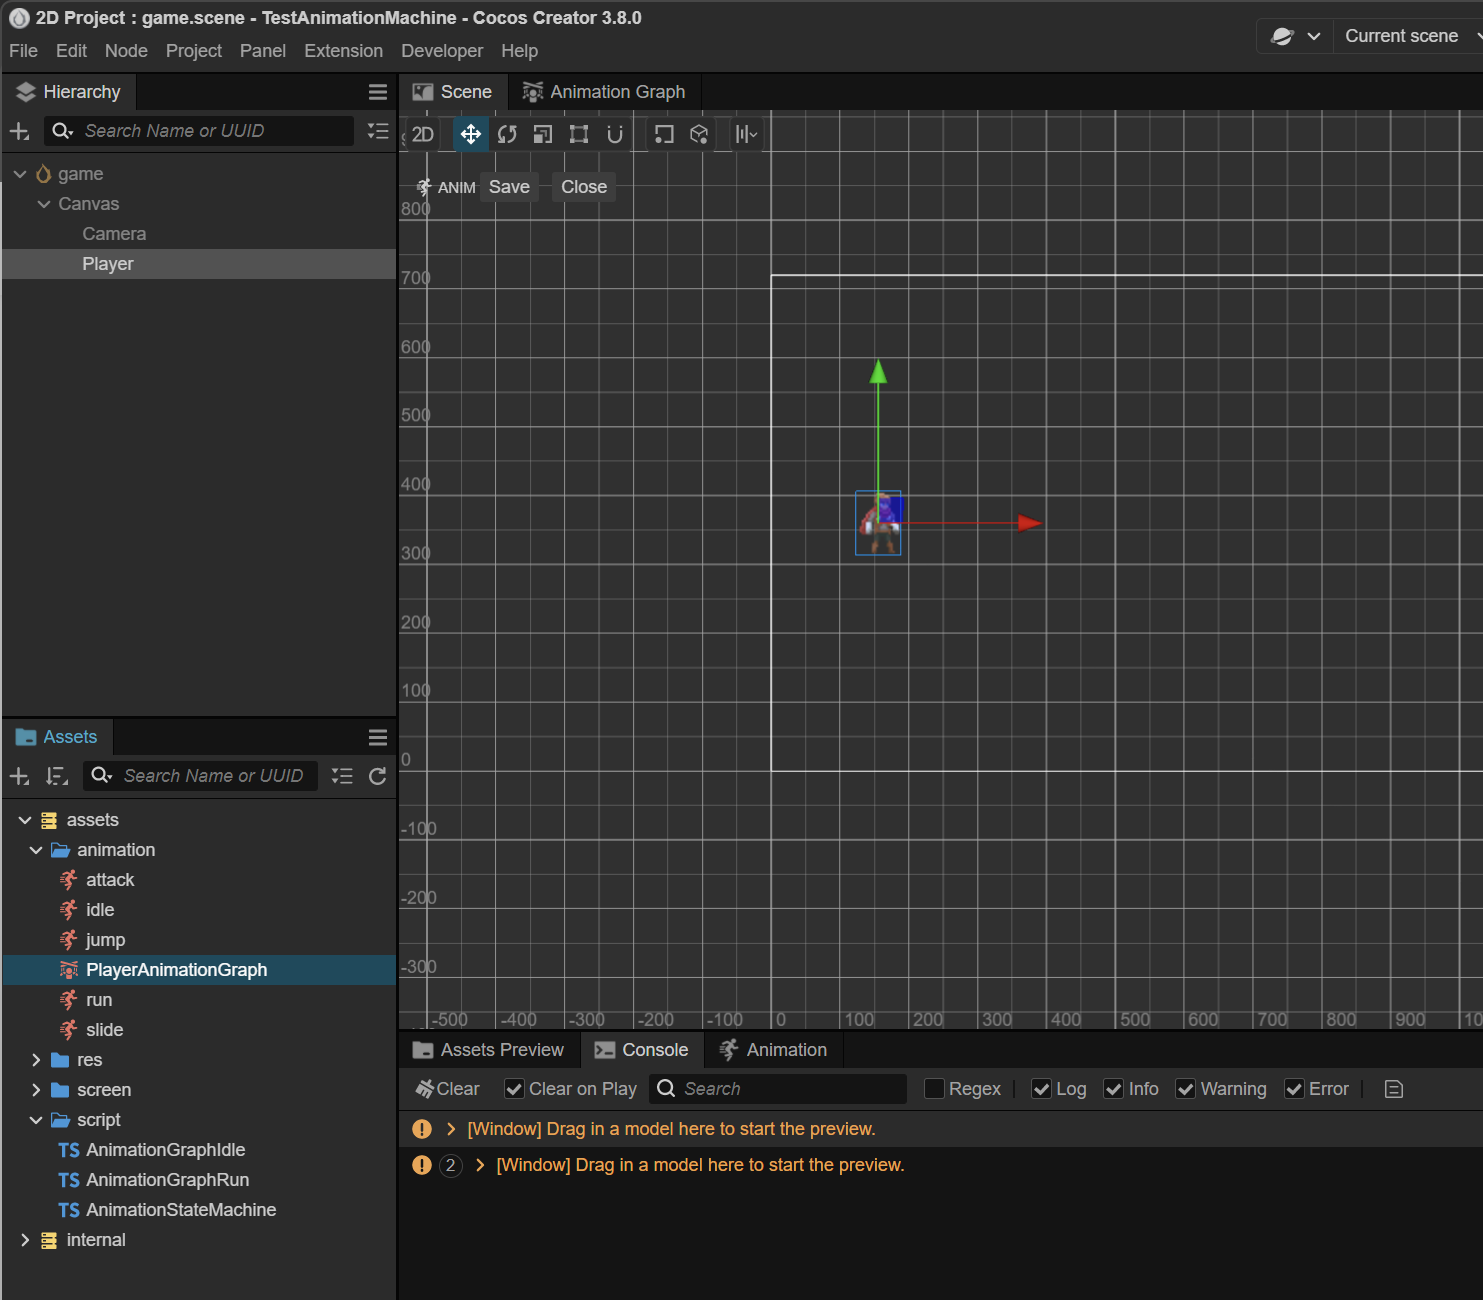The image size is (1483, 1300).
Task: Click the Console search input field
Action: click(x=790, y=1089)
